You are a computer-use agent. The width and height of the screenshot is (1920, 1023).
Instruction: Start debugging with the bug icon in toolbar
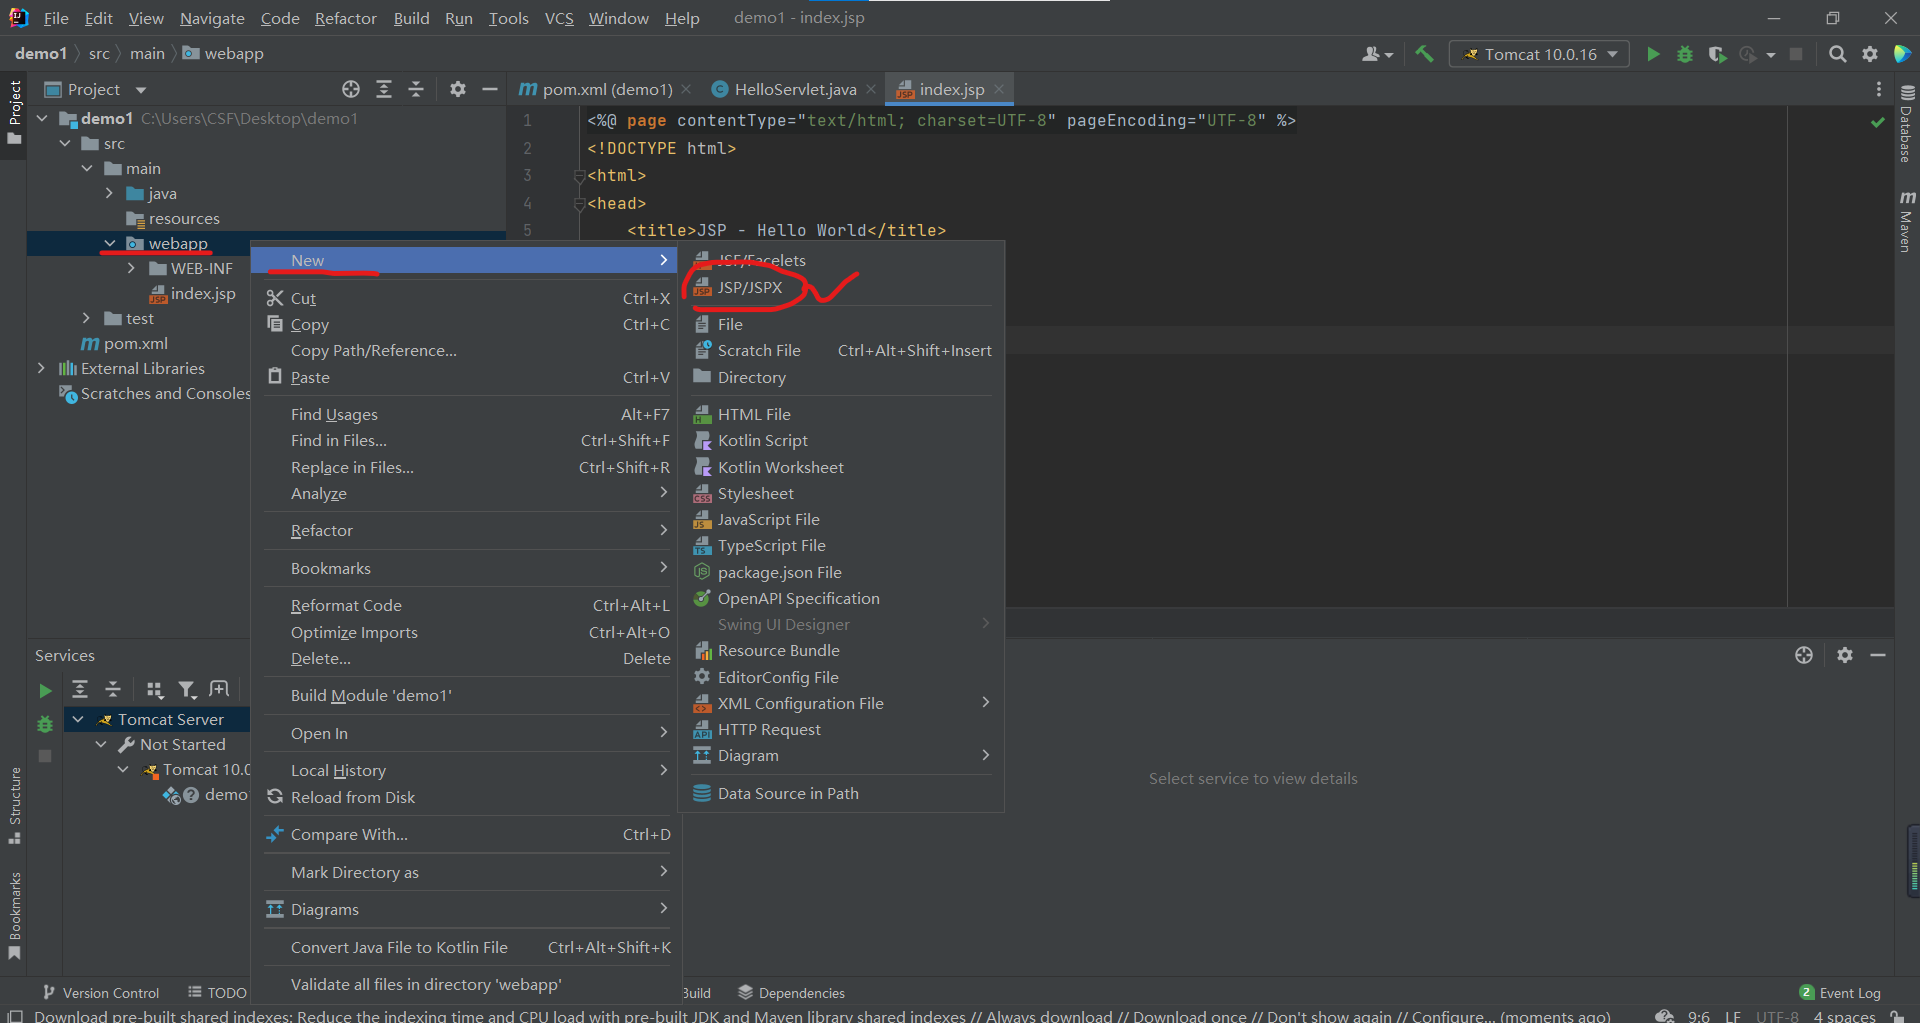1685,54
